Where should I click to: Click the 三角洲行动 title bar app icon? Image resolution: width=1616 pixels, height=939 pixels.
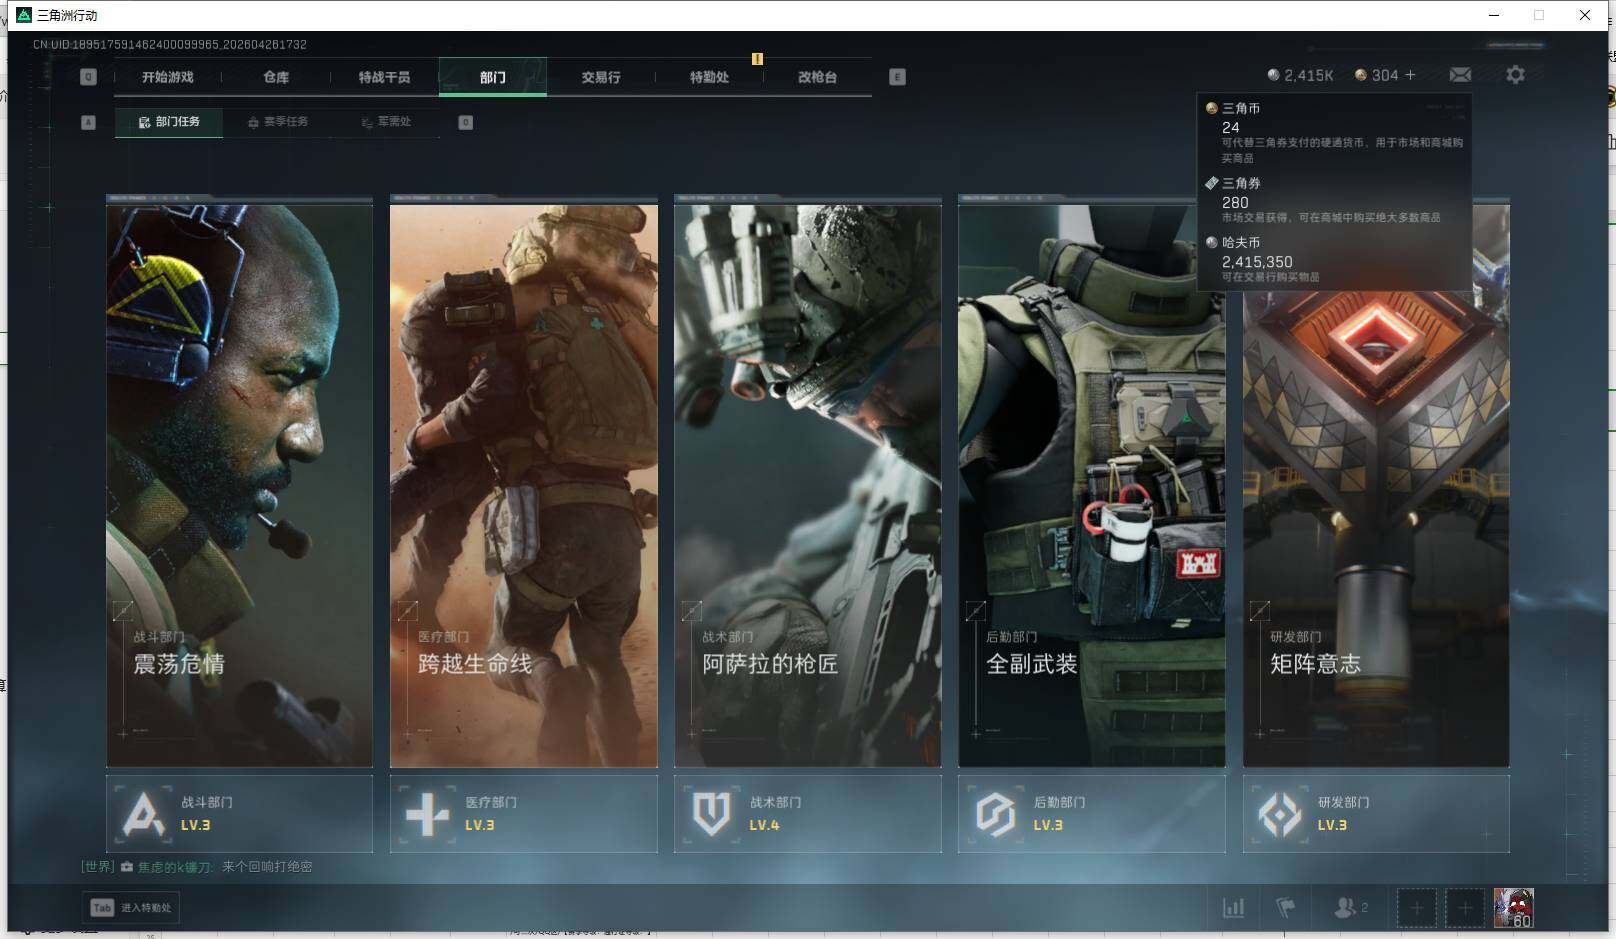pos(24,15)
